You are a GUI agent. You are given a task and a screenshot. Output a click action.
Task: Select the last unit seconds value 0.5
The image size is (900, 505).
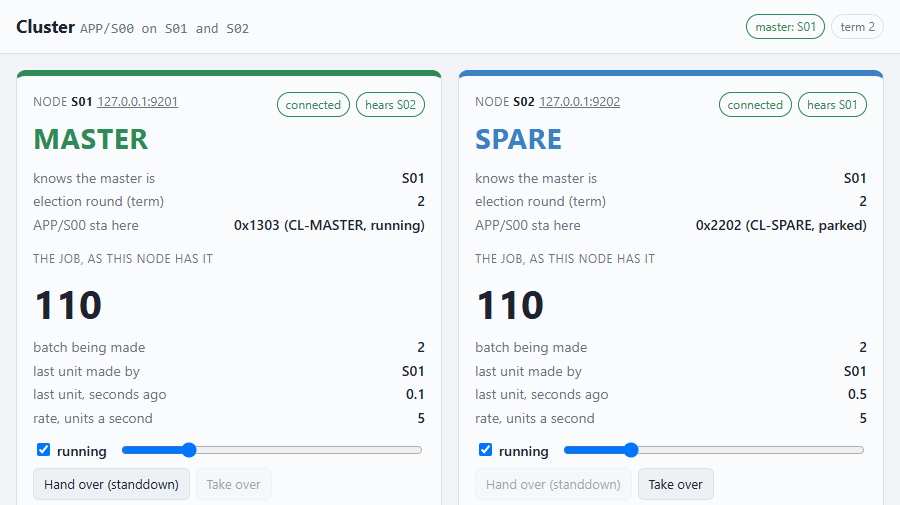pos(857,394)
